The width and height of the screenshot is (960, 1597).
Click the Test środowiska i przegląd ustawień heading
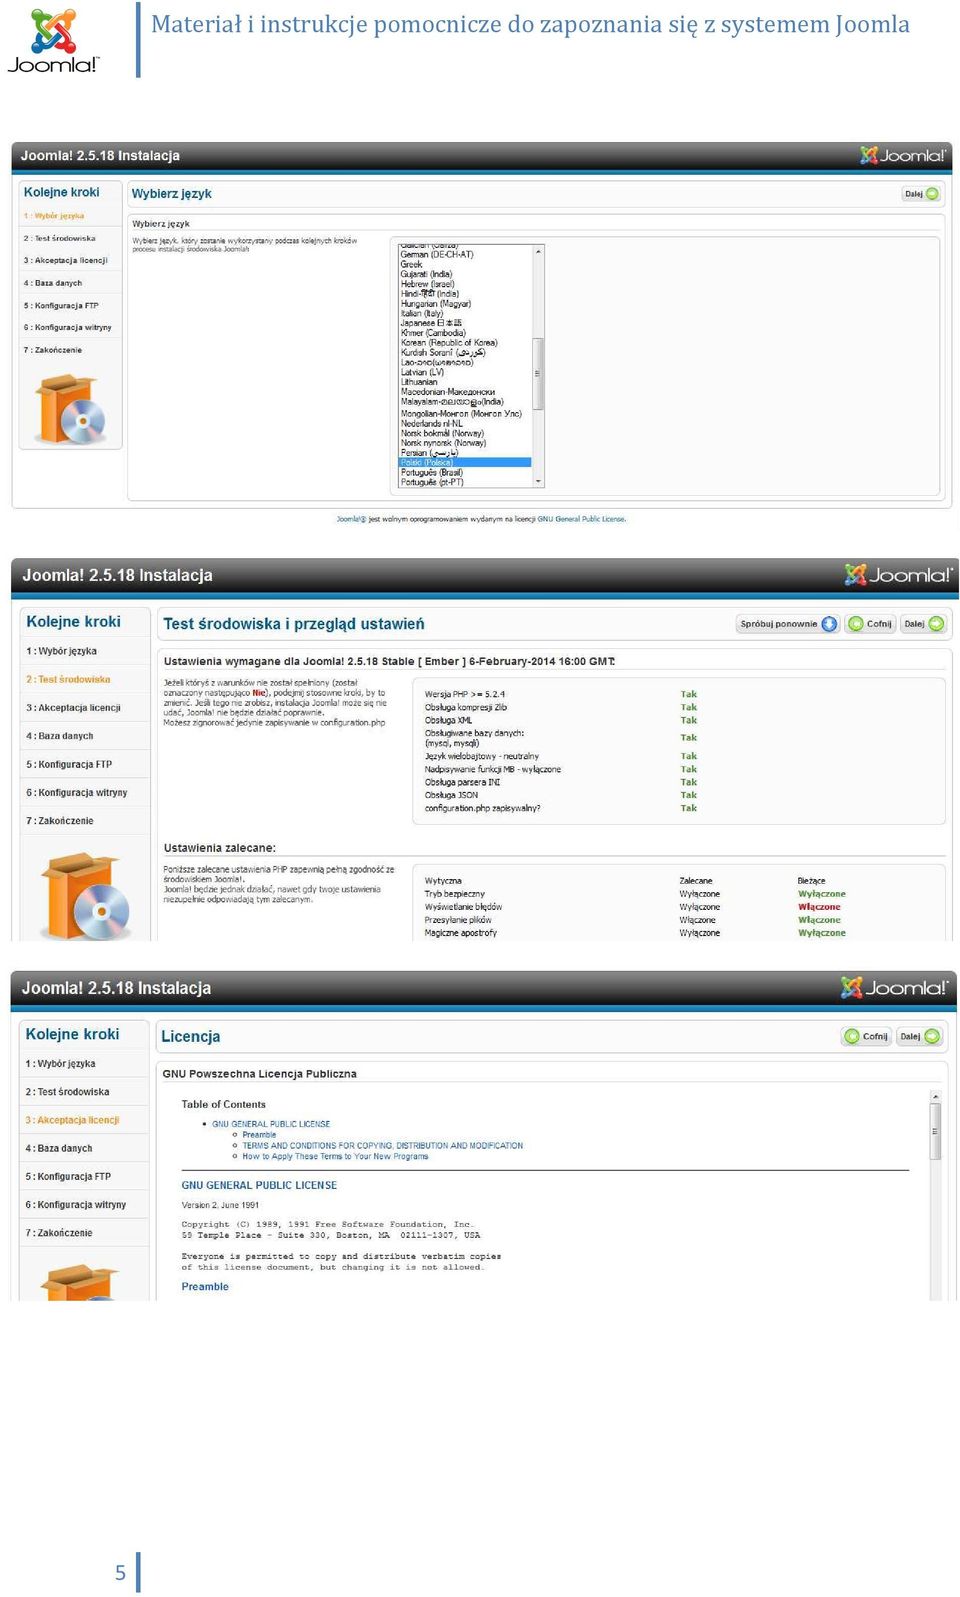[x=293, y=624]
